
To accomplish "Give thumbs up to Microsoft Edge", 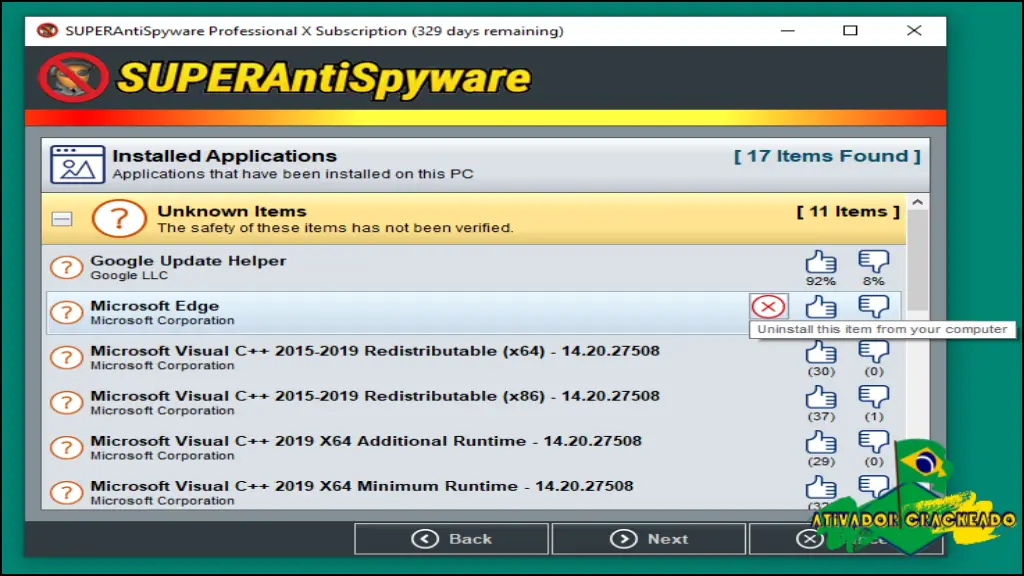I will coord(821,307).
